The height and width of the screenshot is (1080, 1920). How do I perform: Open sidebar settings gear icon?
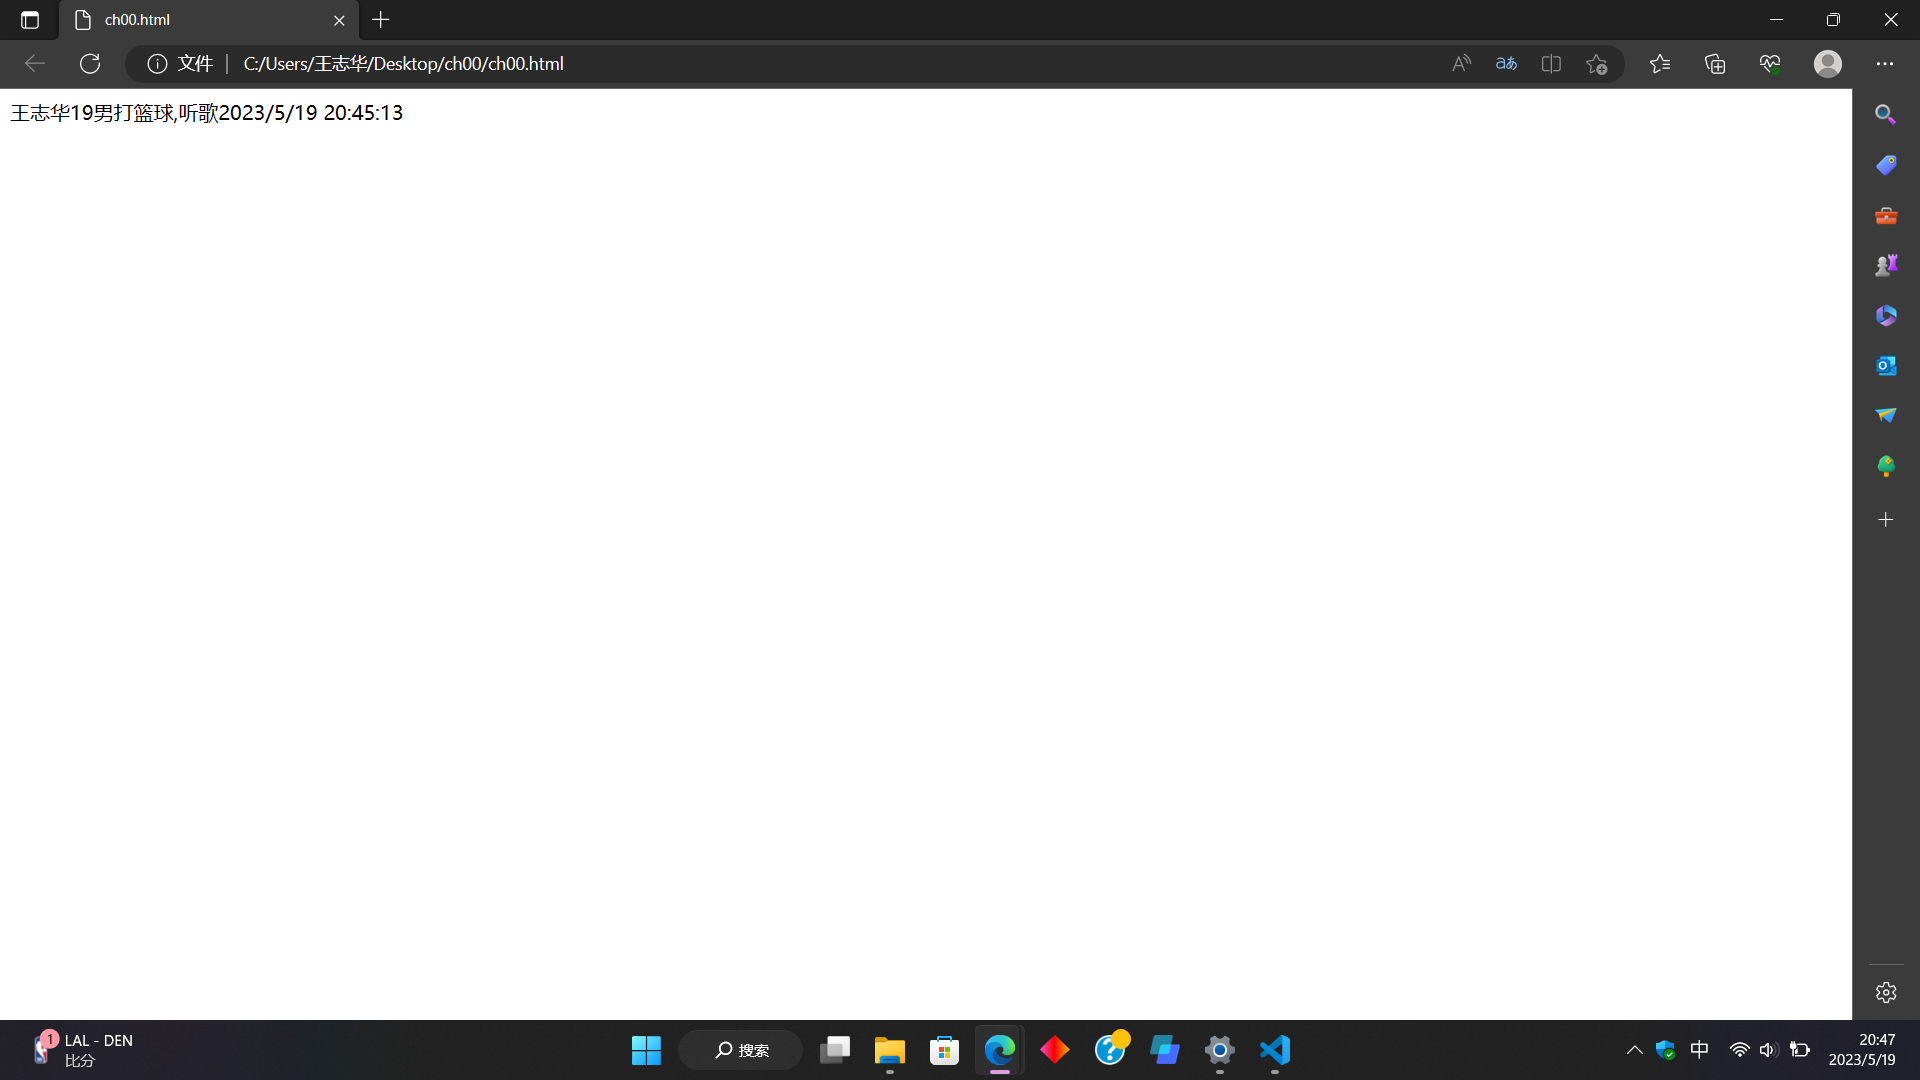click(1885, 992)
